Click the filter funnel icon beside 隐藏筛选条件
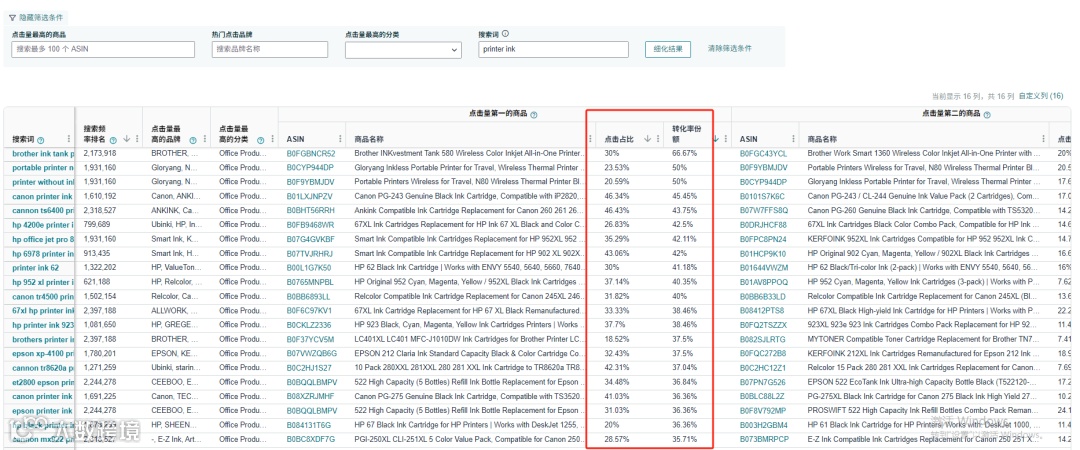Screen dimensions: 1080x450 [12, 17]
